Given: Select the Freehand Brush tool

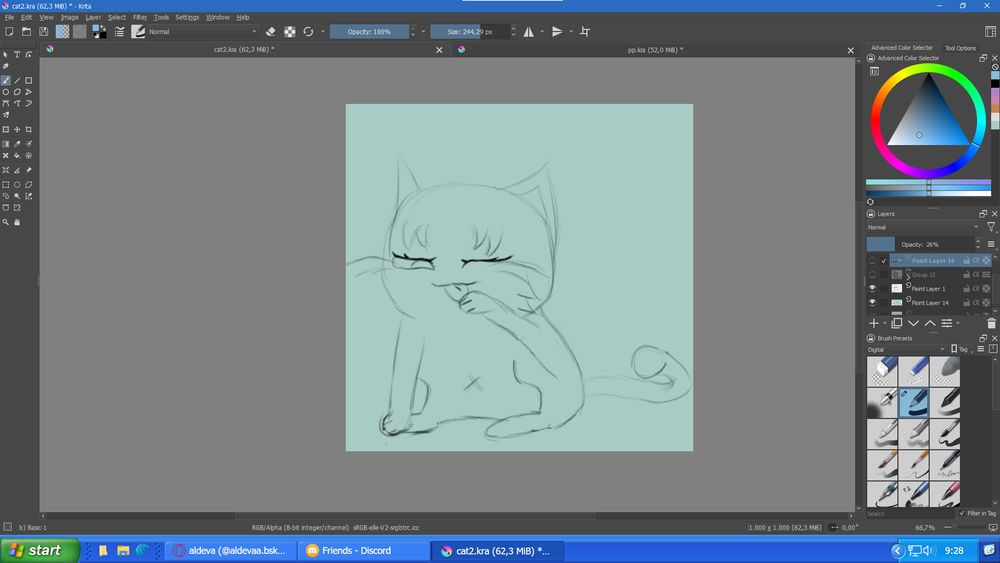Looking at the screenshot, I should (6, 80).
